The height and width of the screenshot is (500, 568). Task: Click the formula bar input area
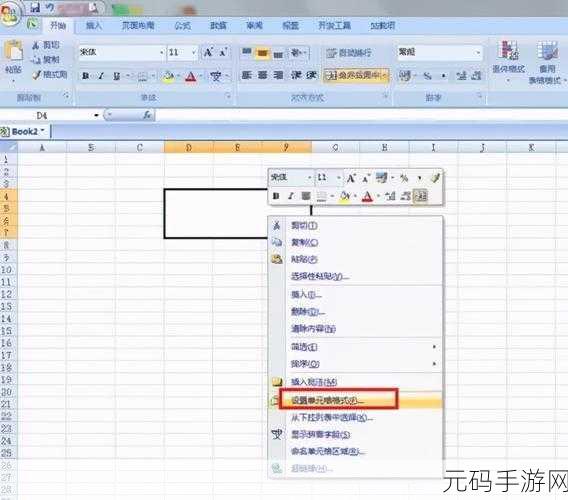(362, 115)
